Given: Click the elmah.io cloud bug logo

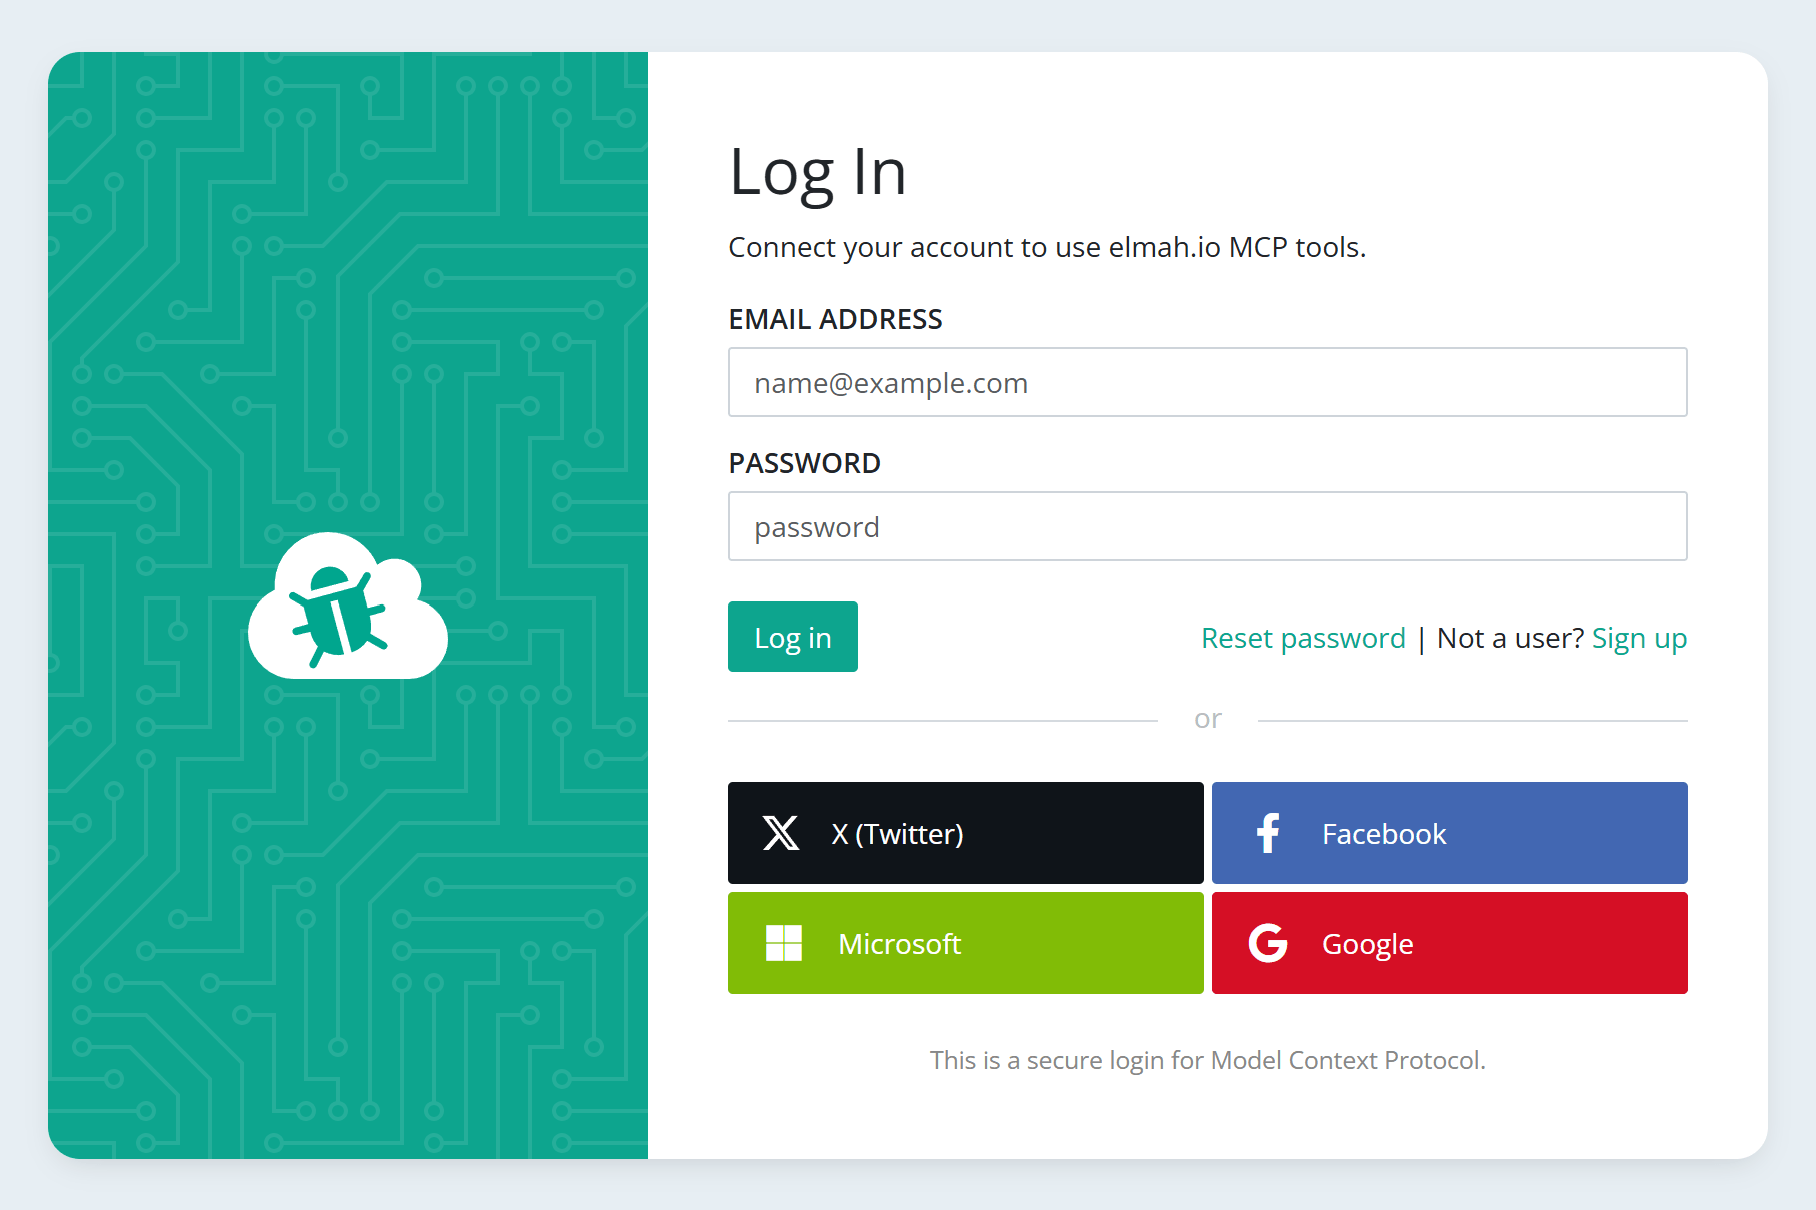Looking at the screenshot, I should [347, 606].
